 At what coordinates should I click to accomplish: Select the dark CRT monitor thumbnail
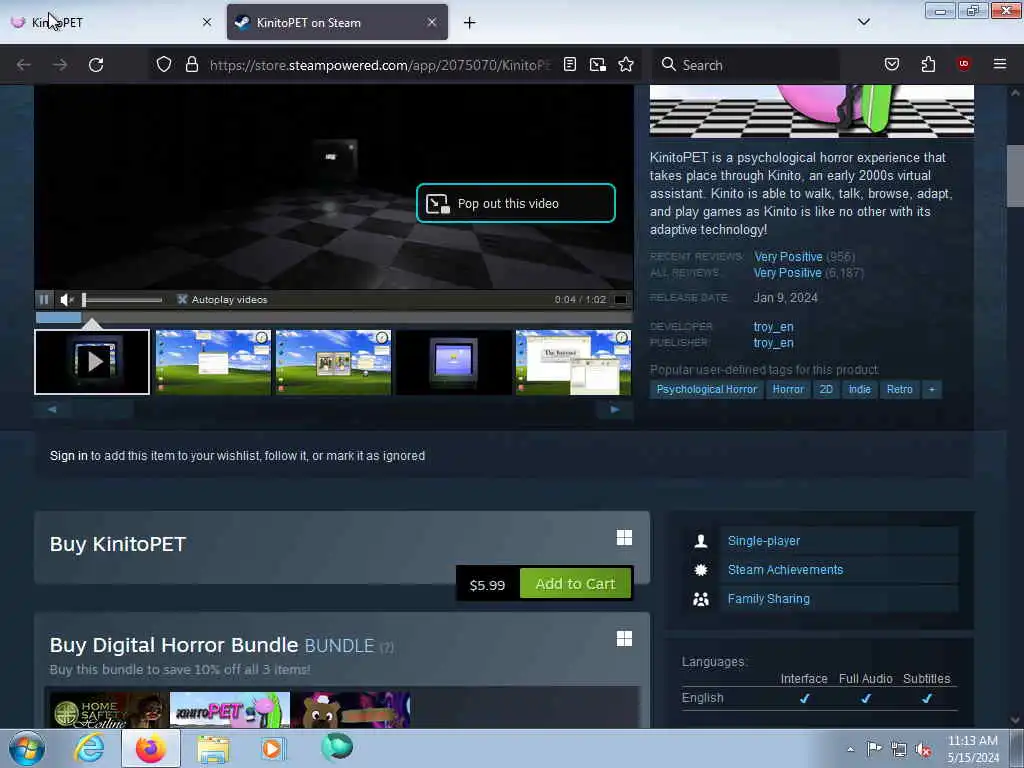453,362
